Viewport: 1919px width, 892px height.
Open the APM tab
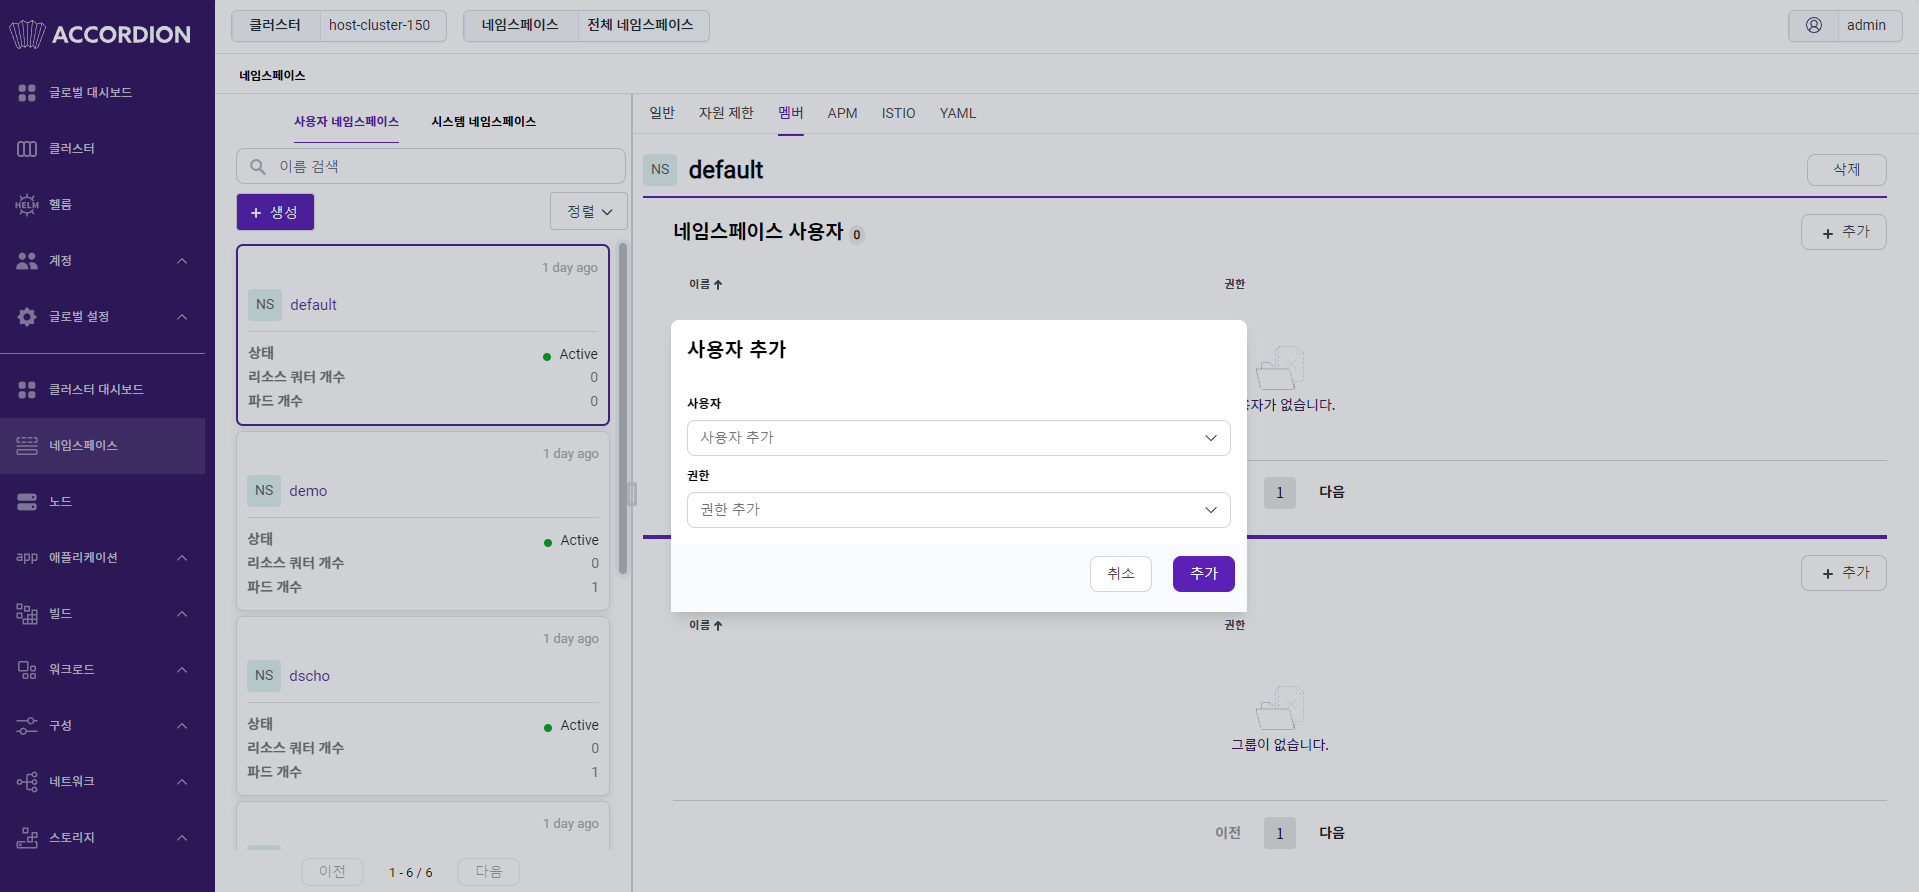842,113
